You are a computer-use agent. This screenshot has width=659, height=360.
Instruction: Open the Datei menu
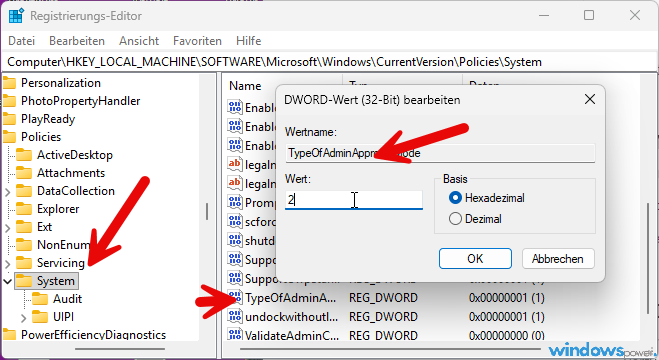21,41
